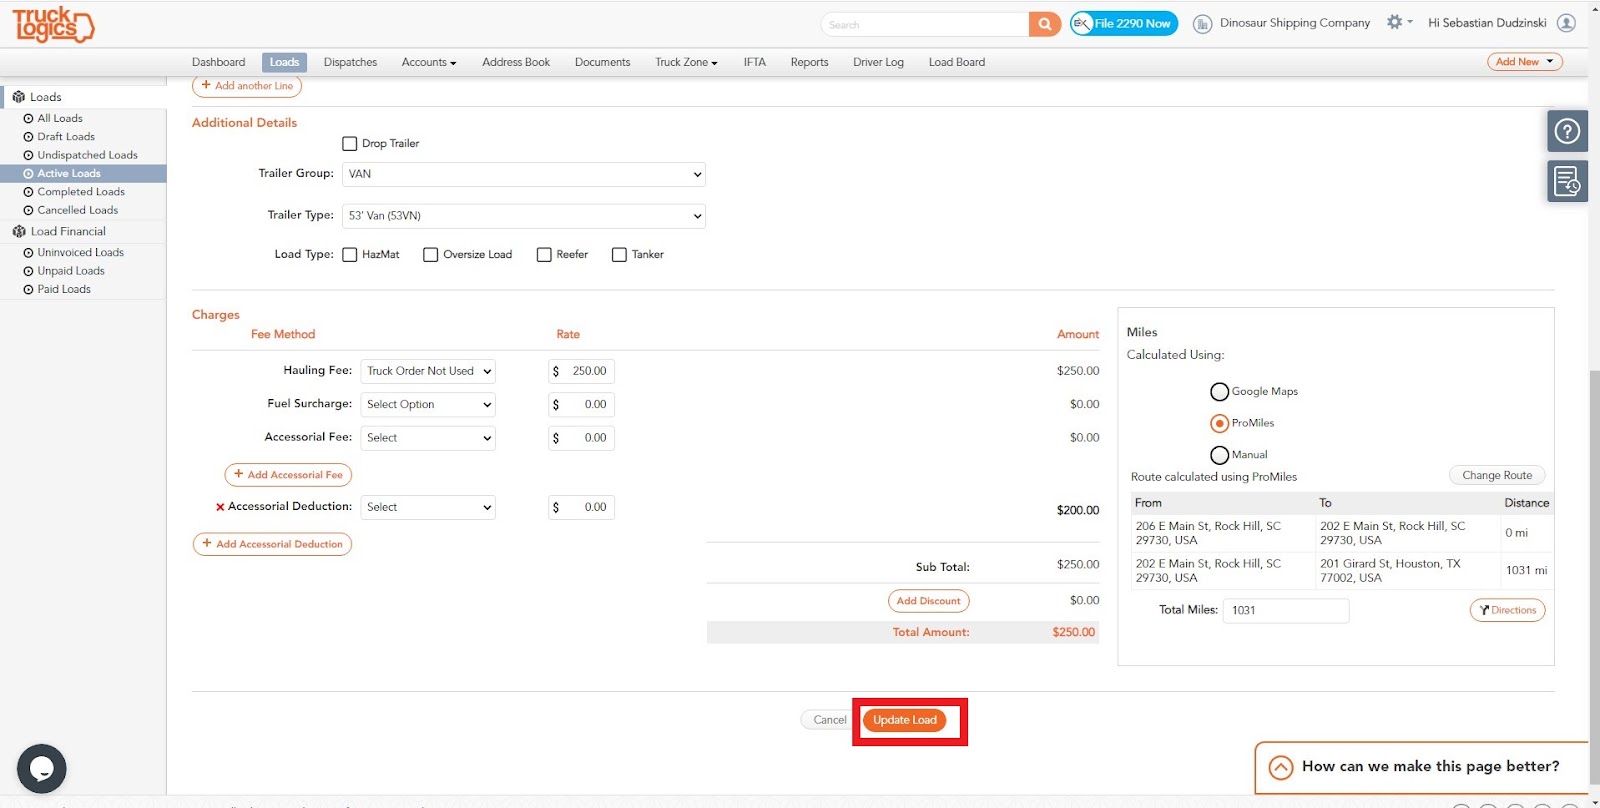Edit the Accessorial Deduction rate field
This screenshot has width=1600, height=808.
tap(581, 507)
